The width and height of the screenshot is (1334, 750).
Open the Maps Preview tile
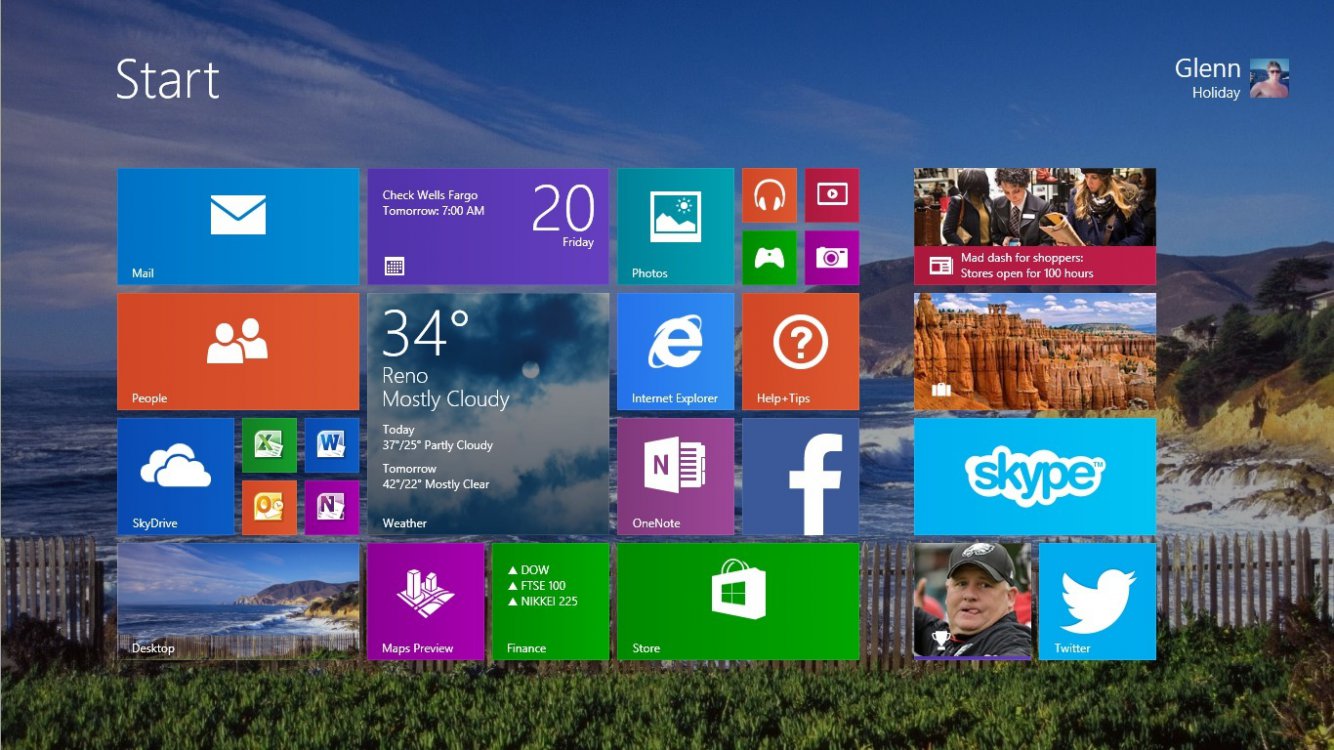click(x=425, y=601)
